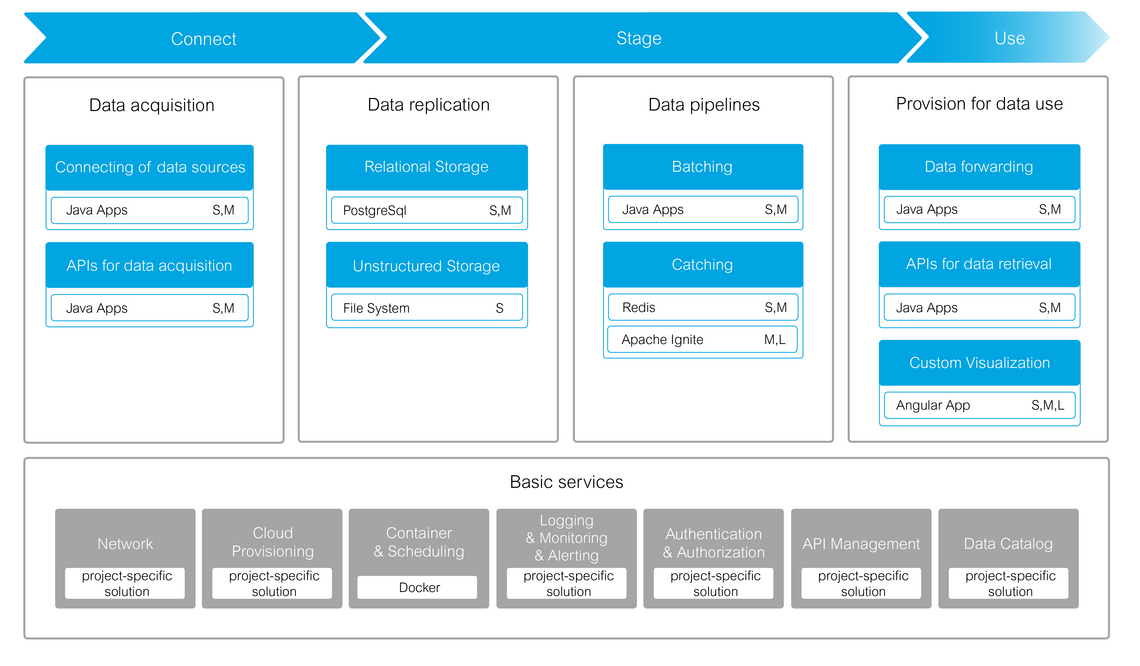The image size is (1140, 666).
Task: Collapse the Basic services section
Action: click(x=566, y=482)
